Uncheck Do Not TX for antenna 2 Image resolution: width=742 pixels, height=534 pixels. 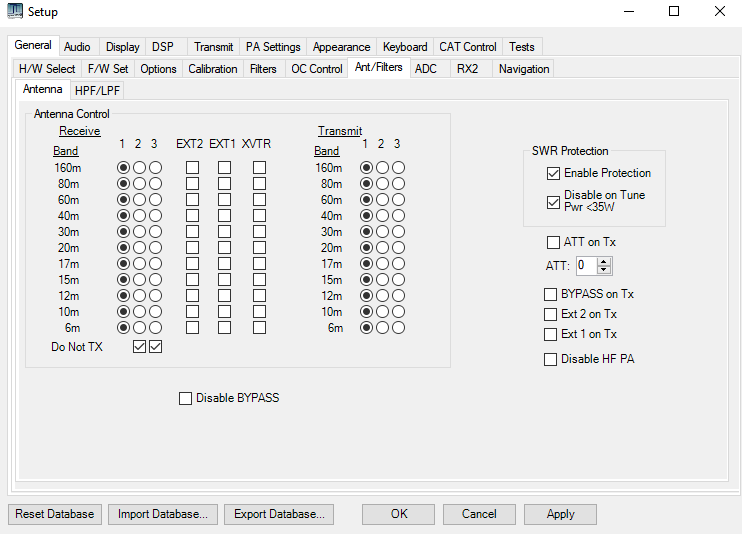click(139, 347)
